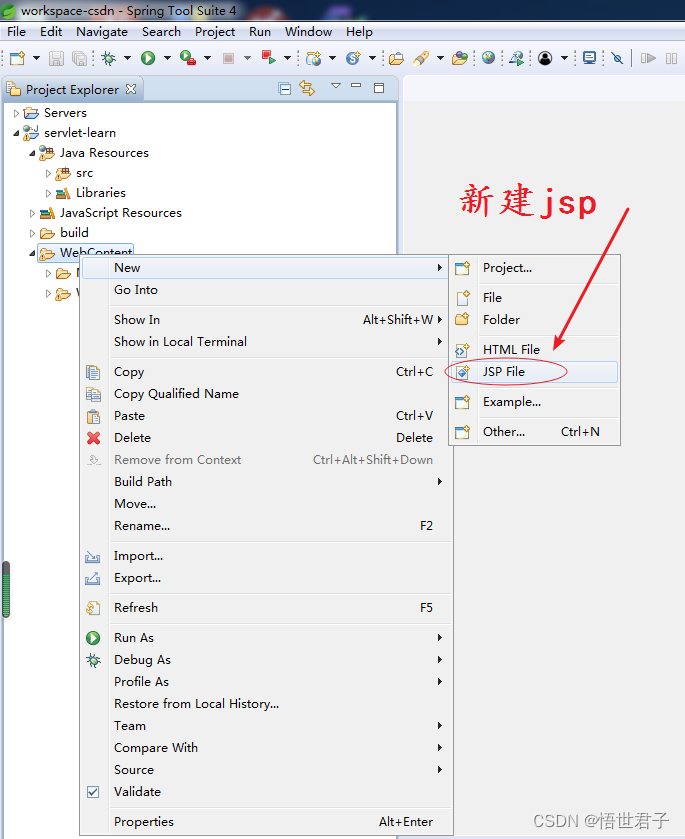Click the New Dynamic Web Project icon
685x839 pixels.
[x=314, y=58]
